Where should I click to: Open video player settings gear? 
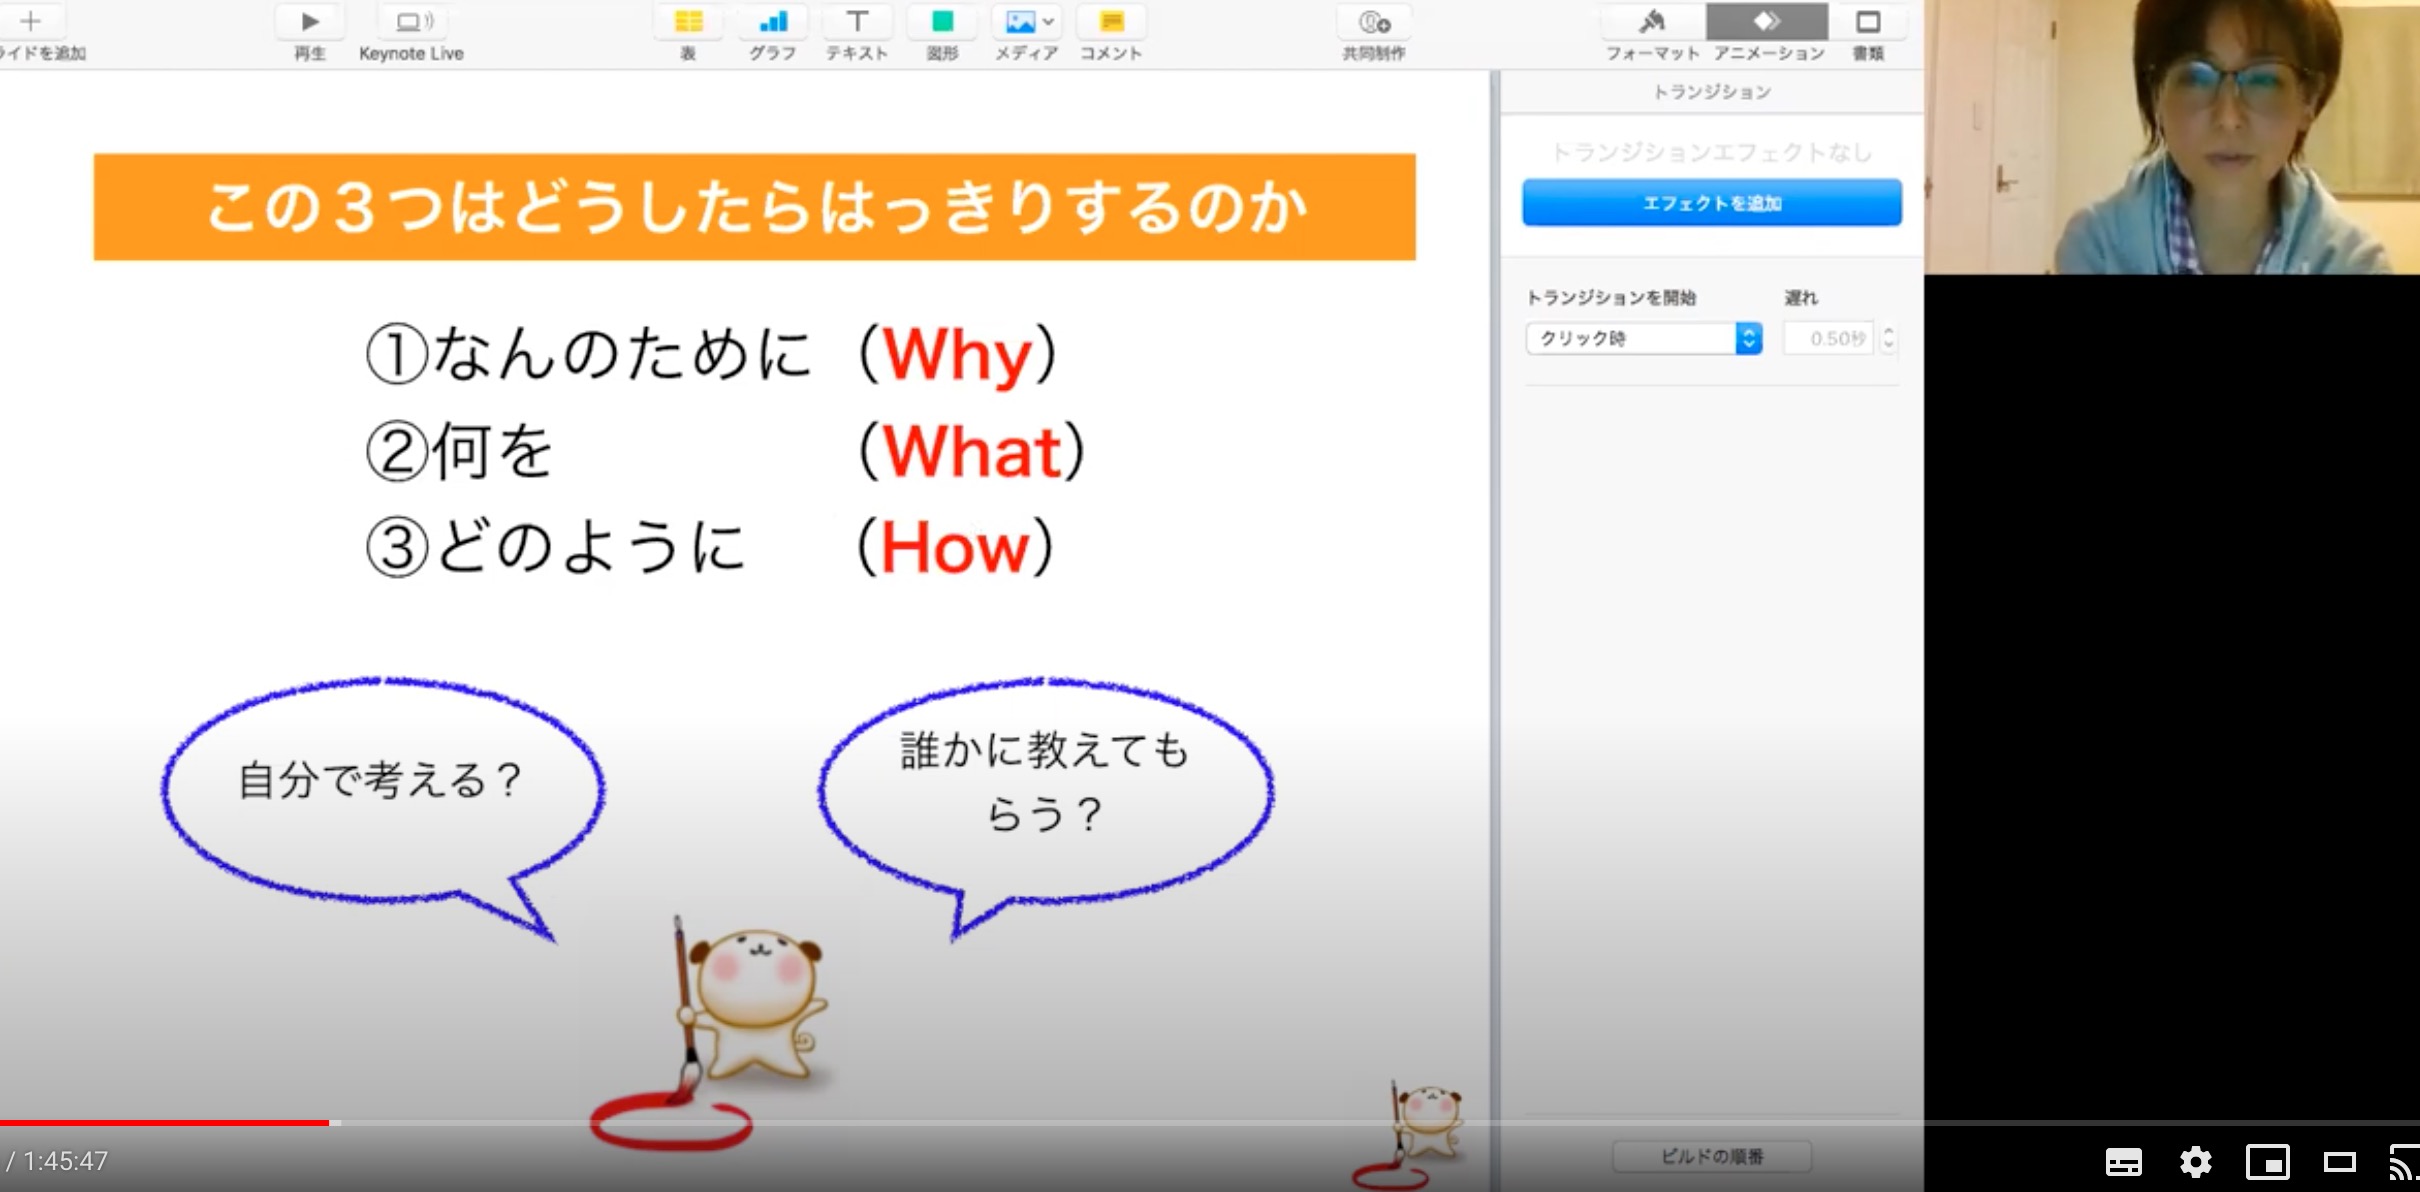[2196, 1162]
